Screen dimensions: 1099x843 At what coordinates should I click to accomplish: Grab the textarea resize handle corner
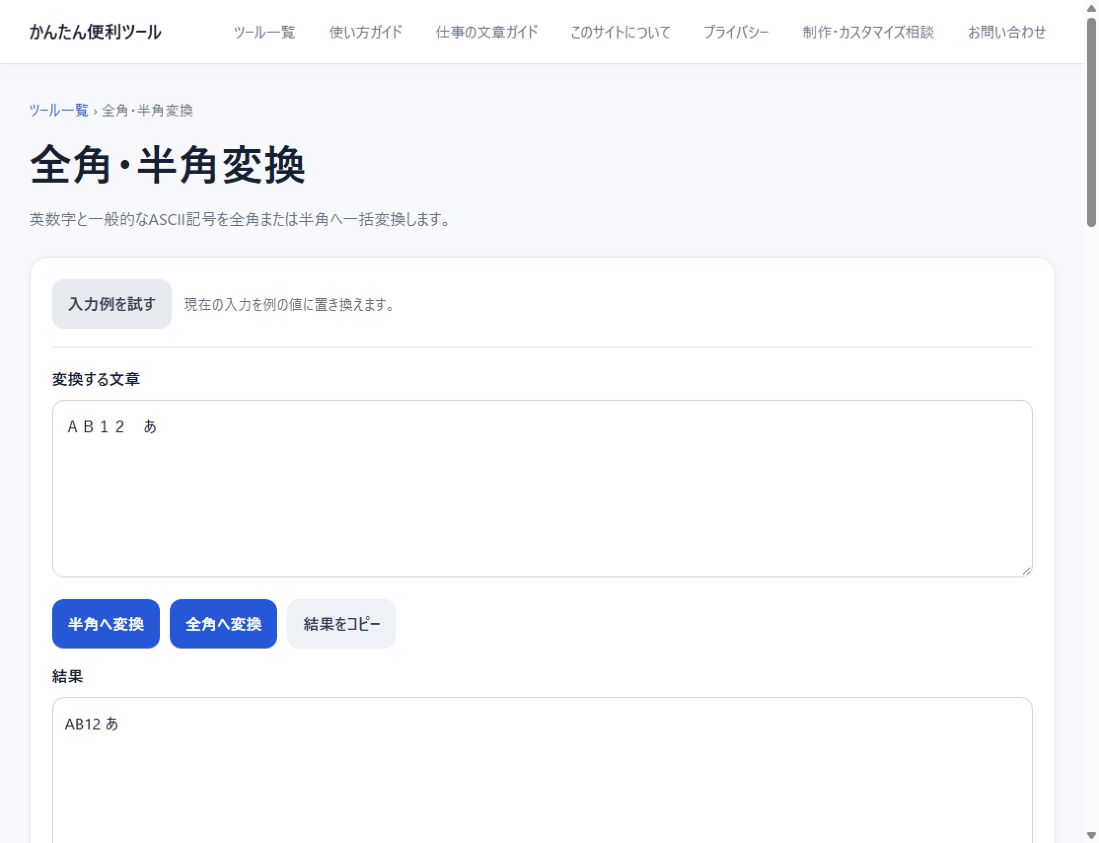click(1026, 571)
